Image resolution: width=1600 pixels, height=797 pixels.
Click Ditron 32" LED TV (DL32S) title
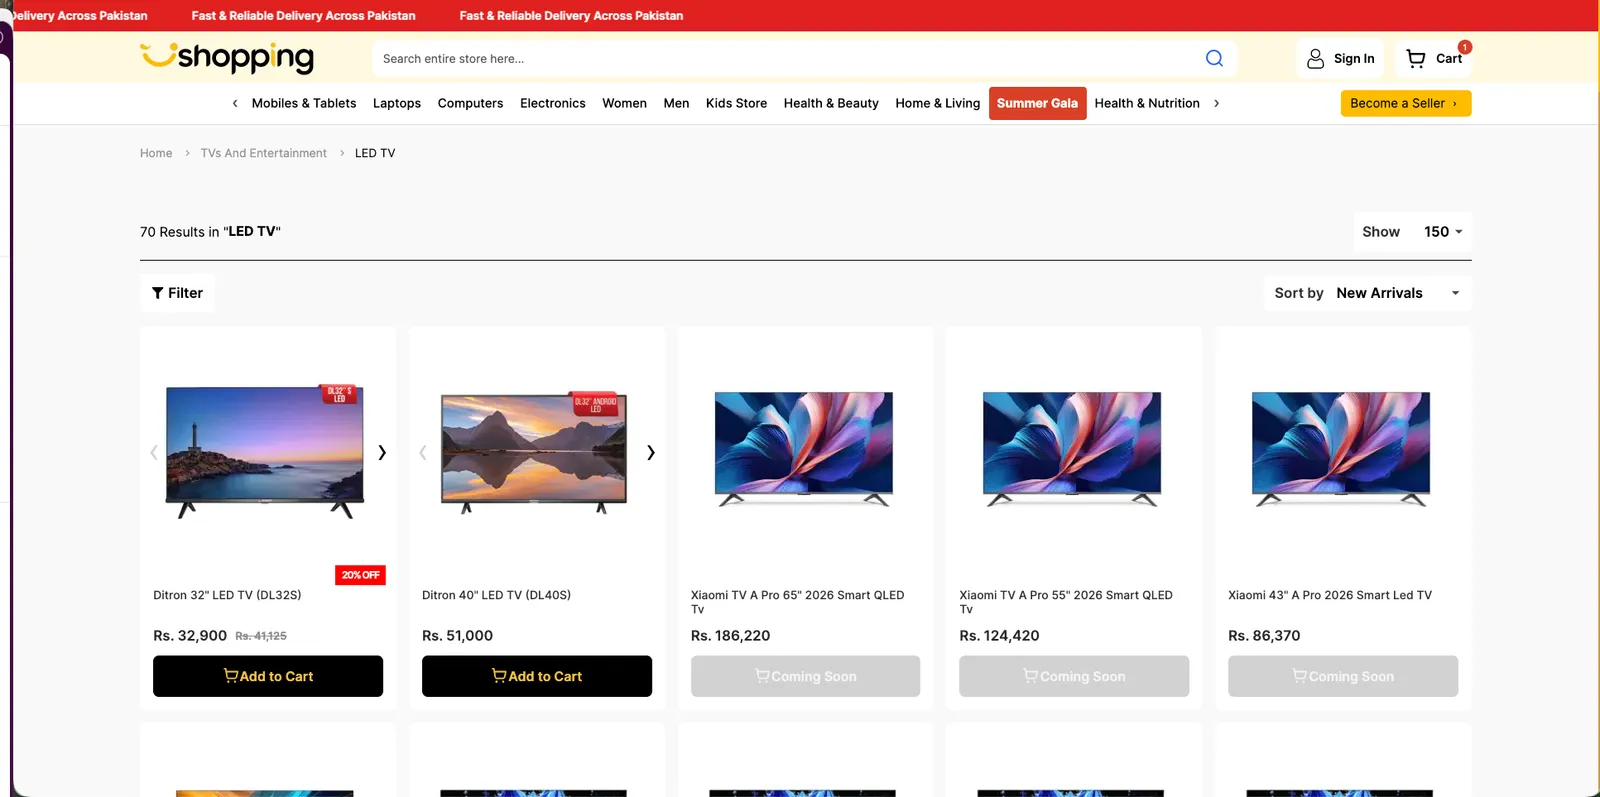227,595
